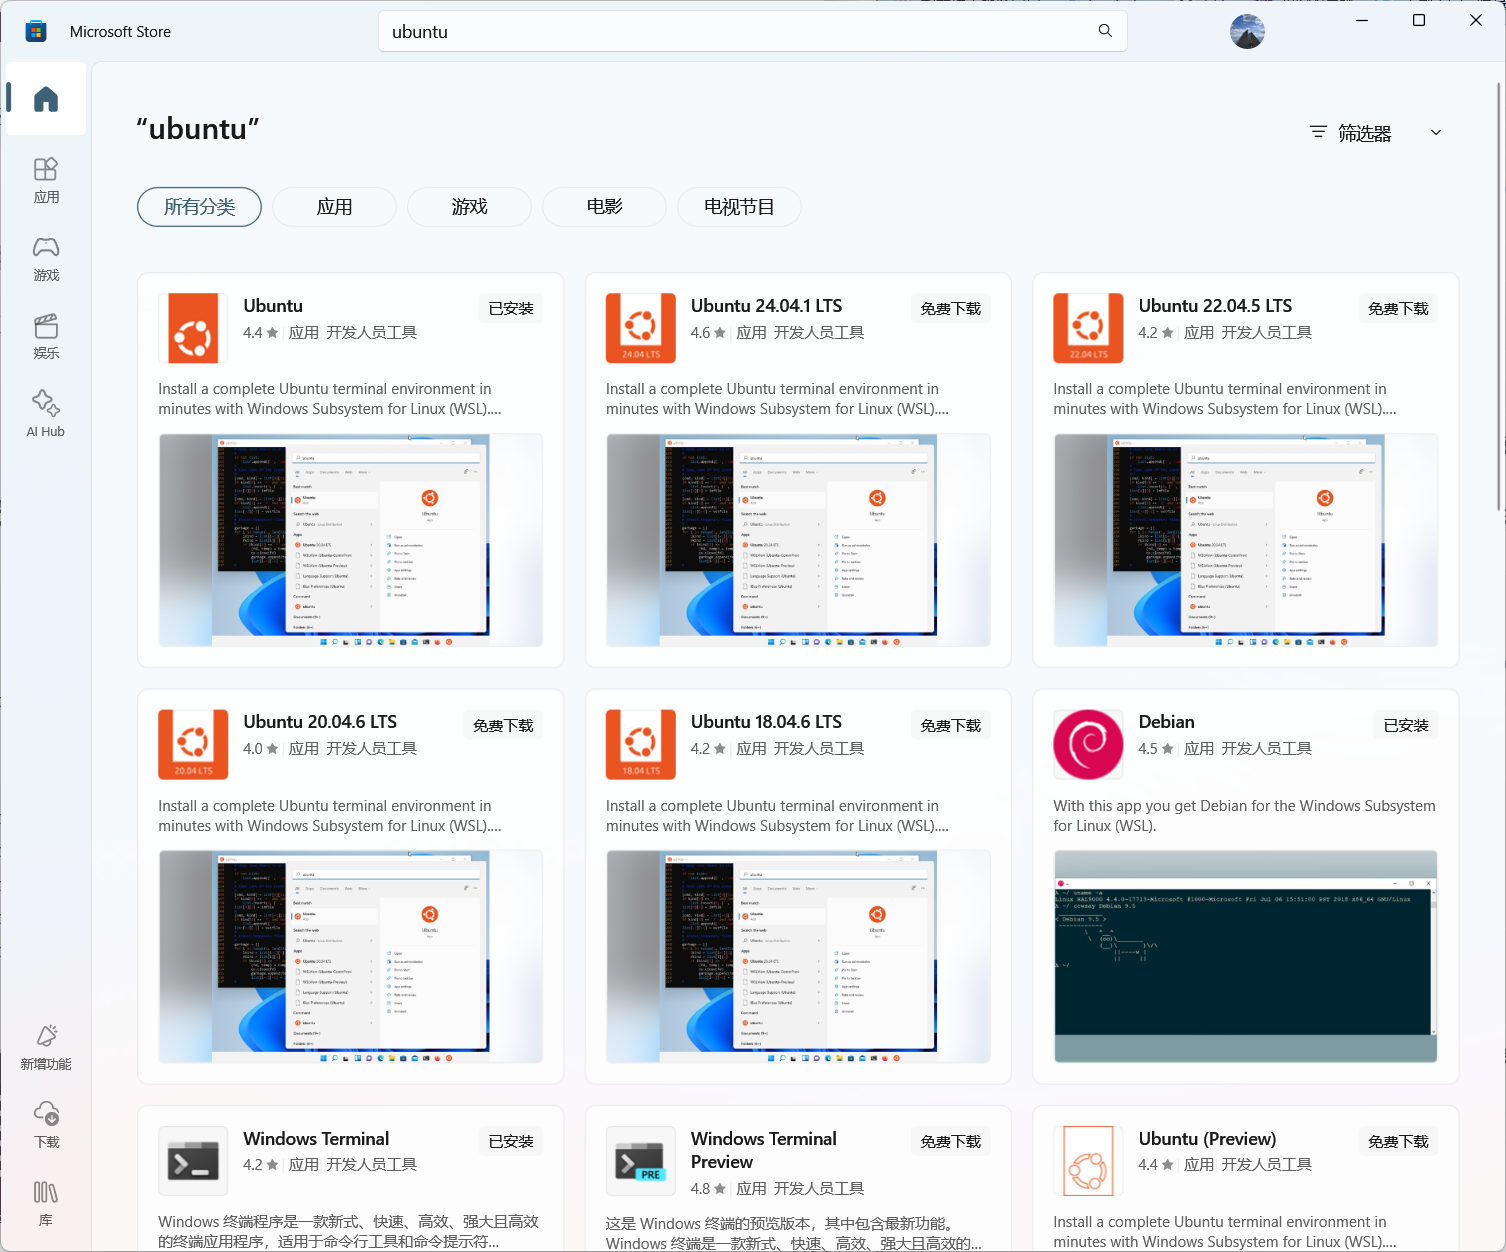Open the Debian terminal screenshot thumbnail
1506x1252 pixels.
[1245, 956]
